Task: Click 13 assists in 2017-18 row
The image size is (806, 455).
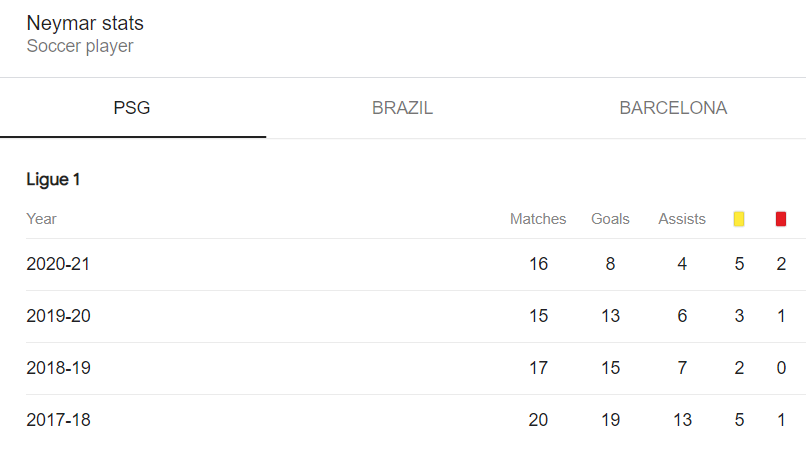Action: (683, 420)
